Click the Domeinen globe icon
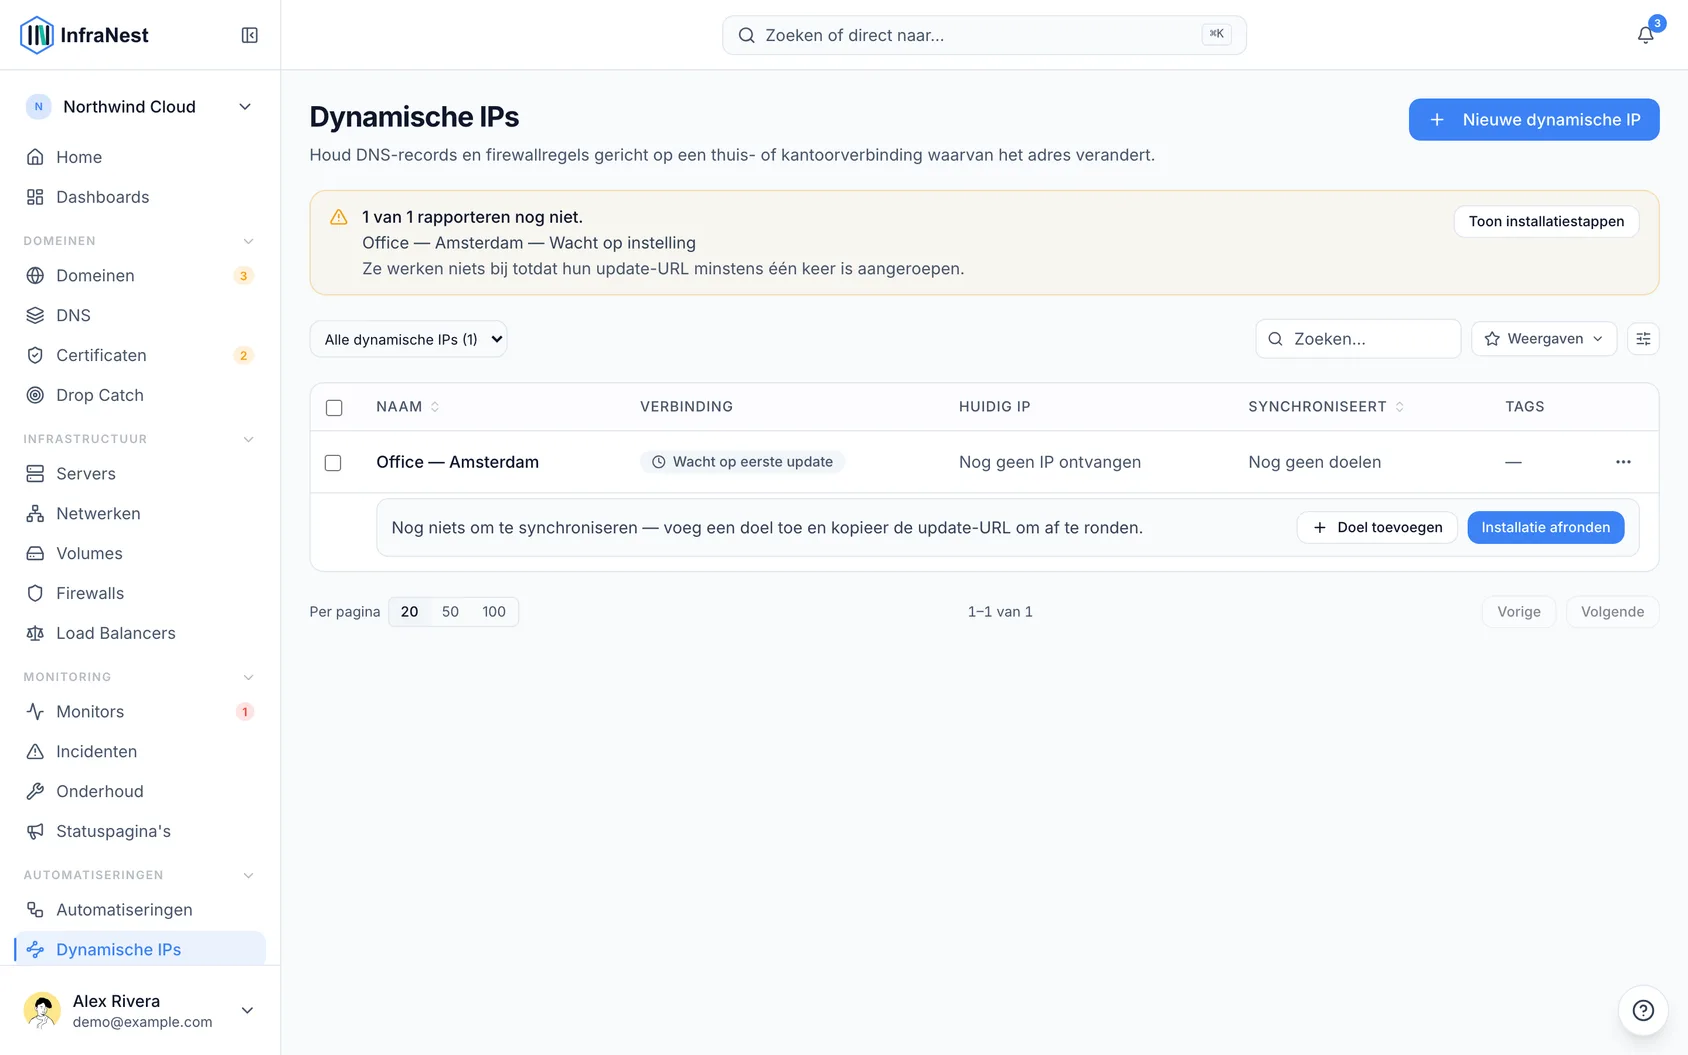 35,275
